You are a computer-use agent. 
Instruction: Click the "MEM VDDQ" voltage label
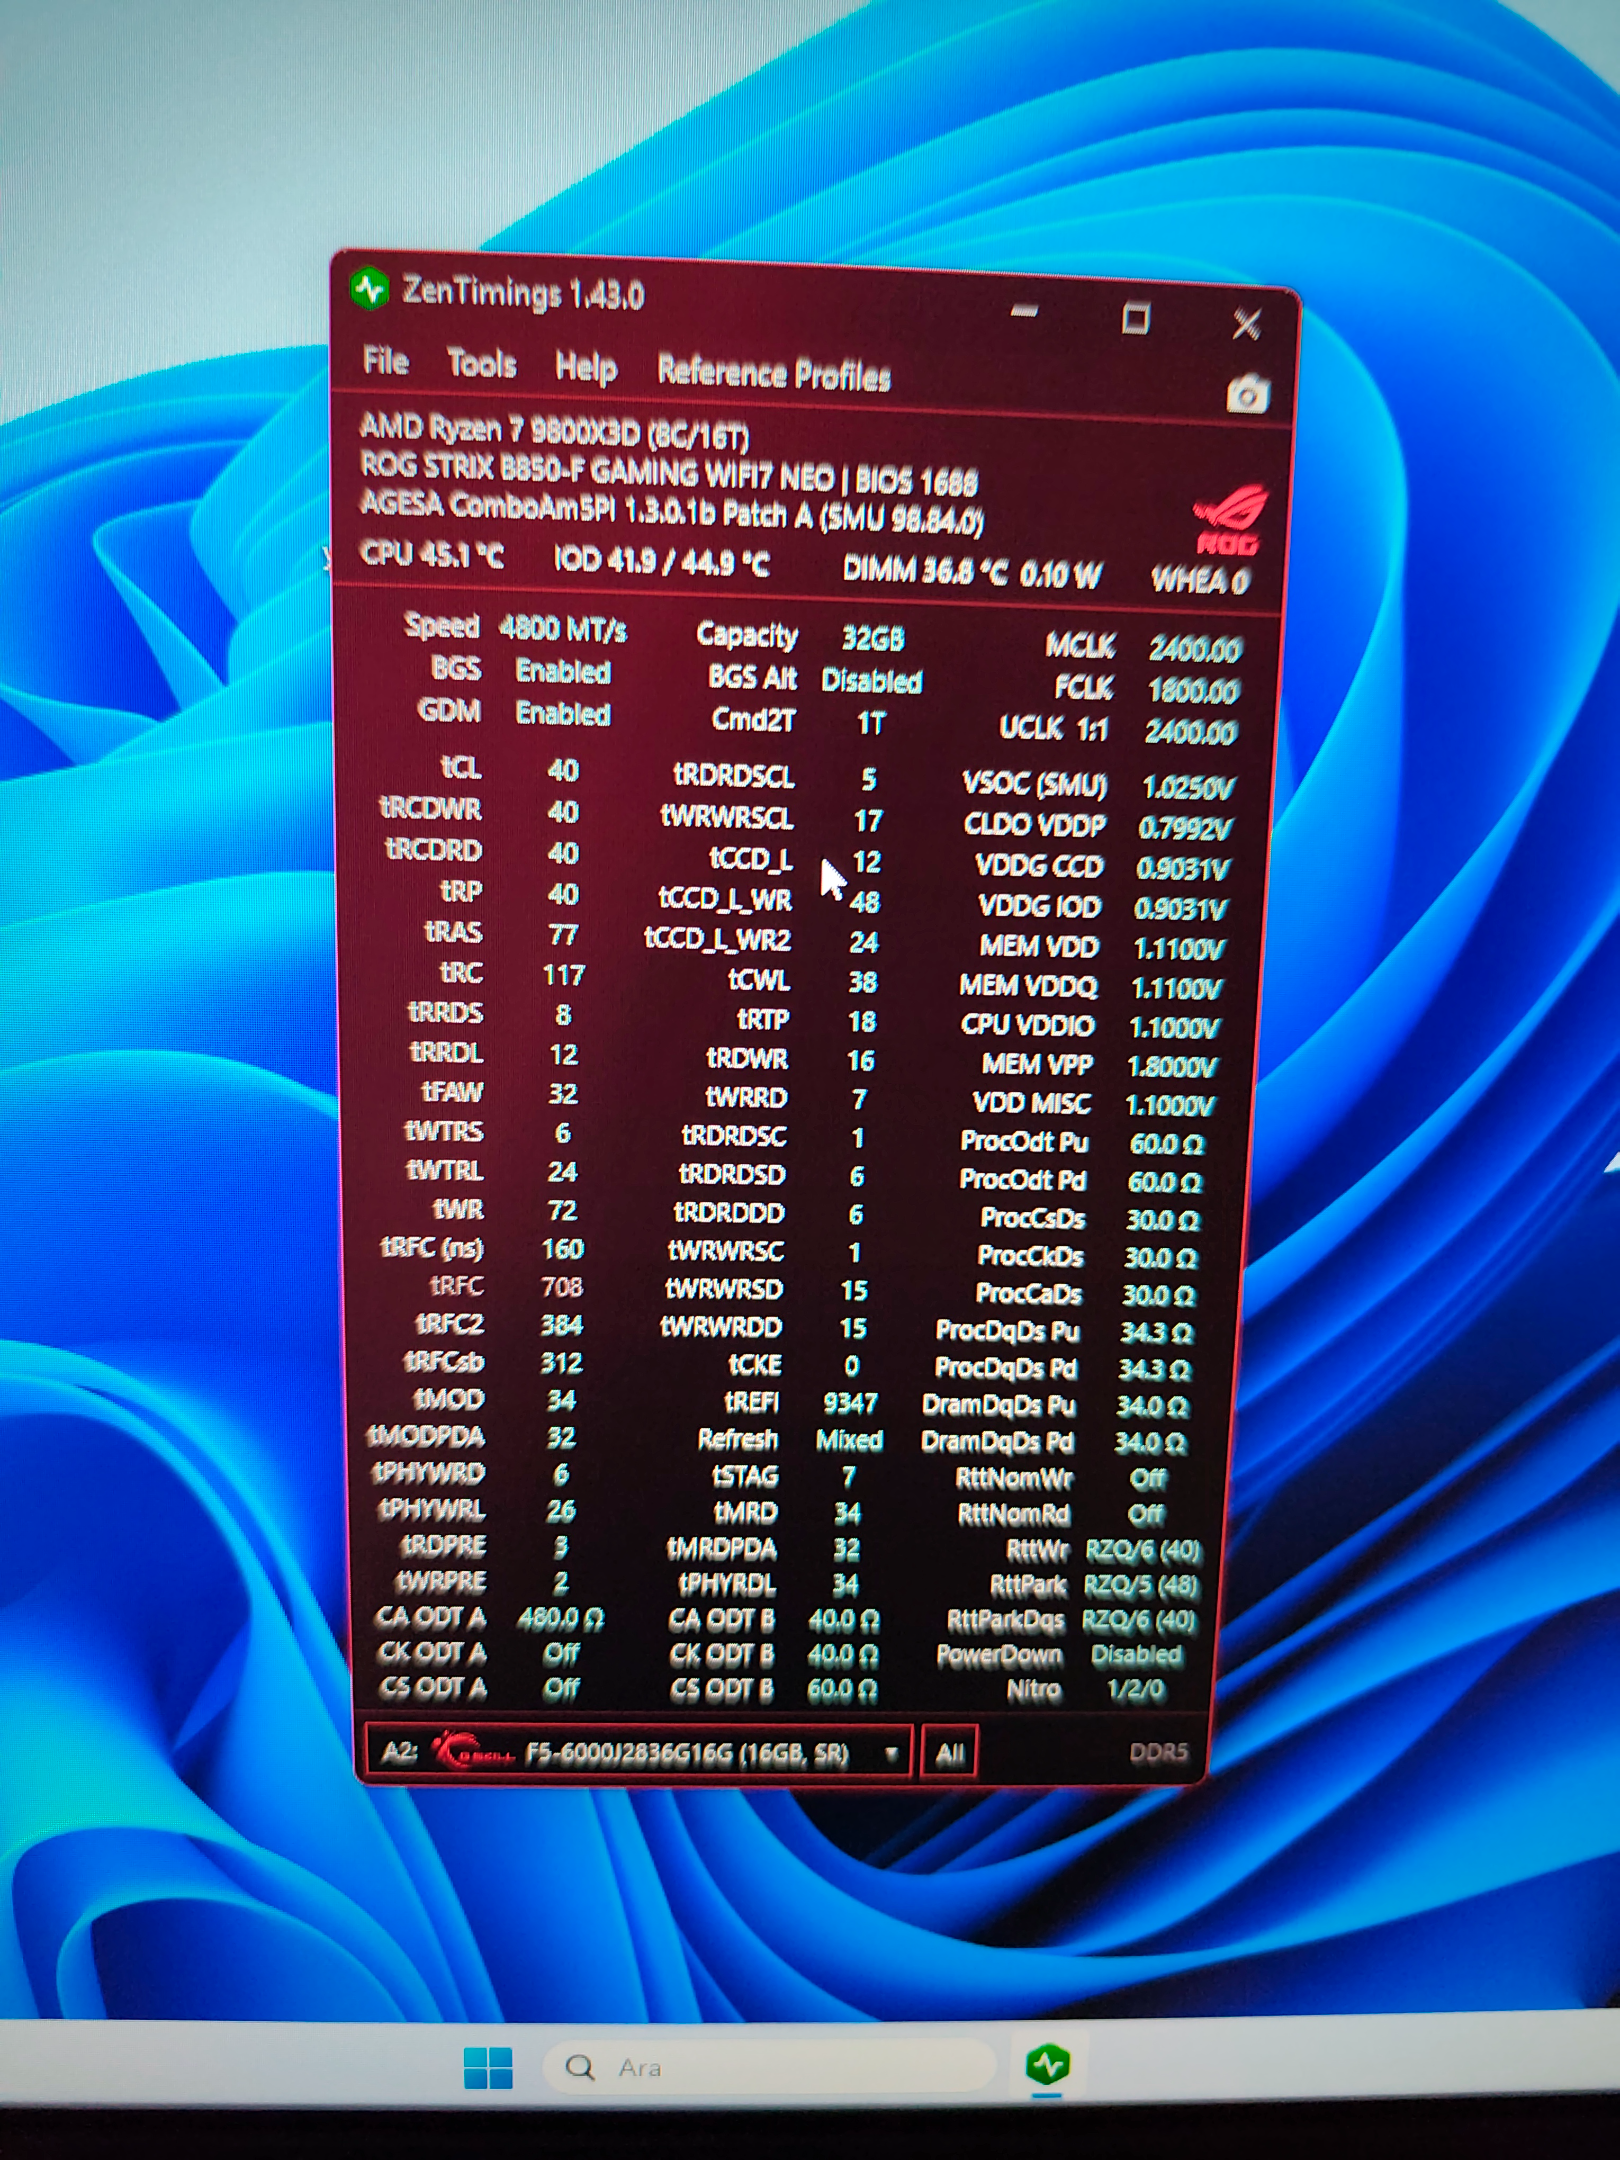[1028, 986]
